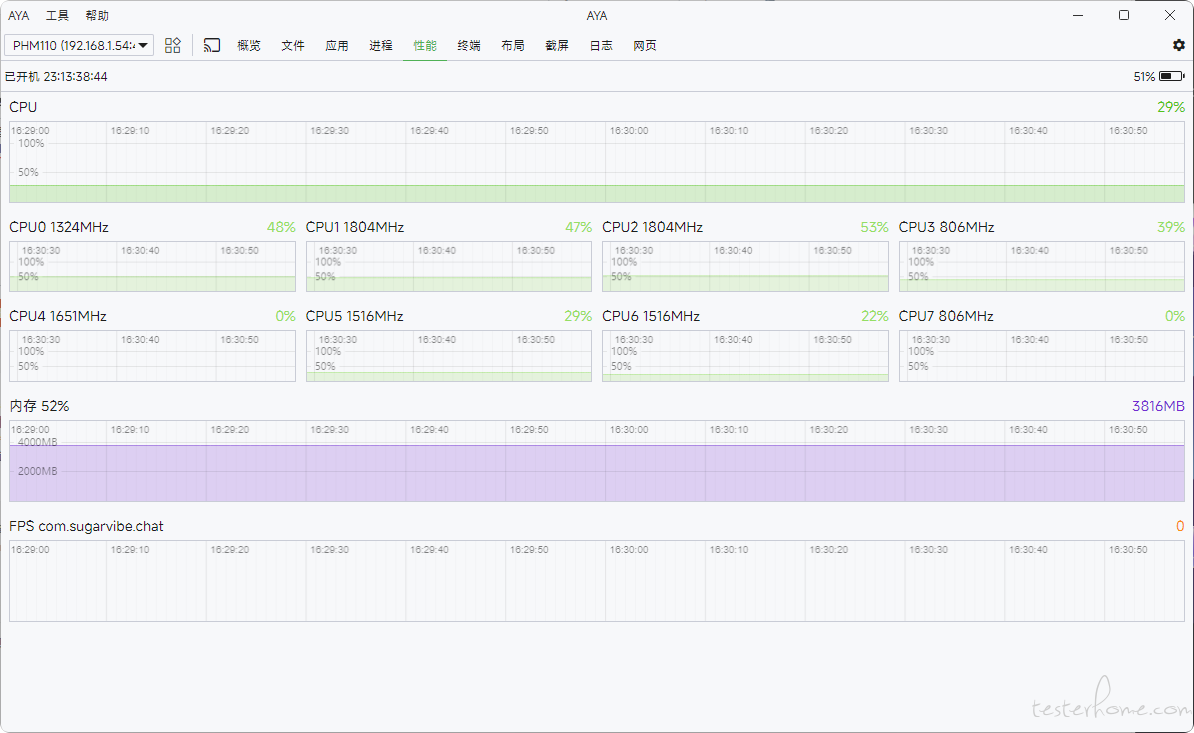1194x733 pixels.
Task: Switch to the 布局 tab
Action: pos(513,46)
